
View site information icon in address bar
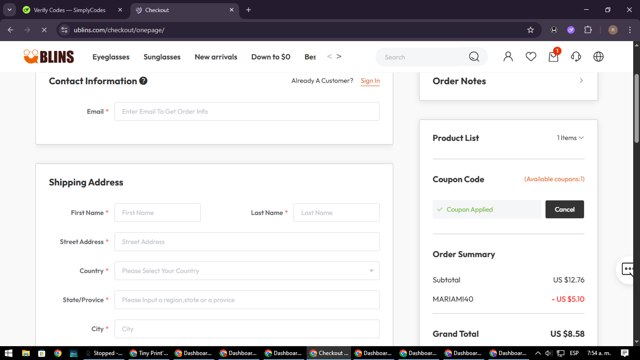(64, 30)
